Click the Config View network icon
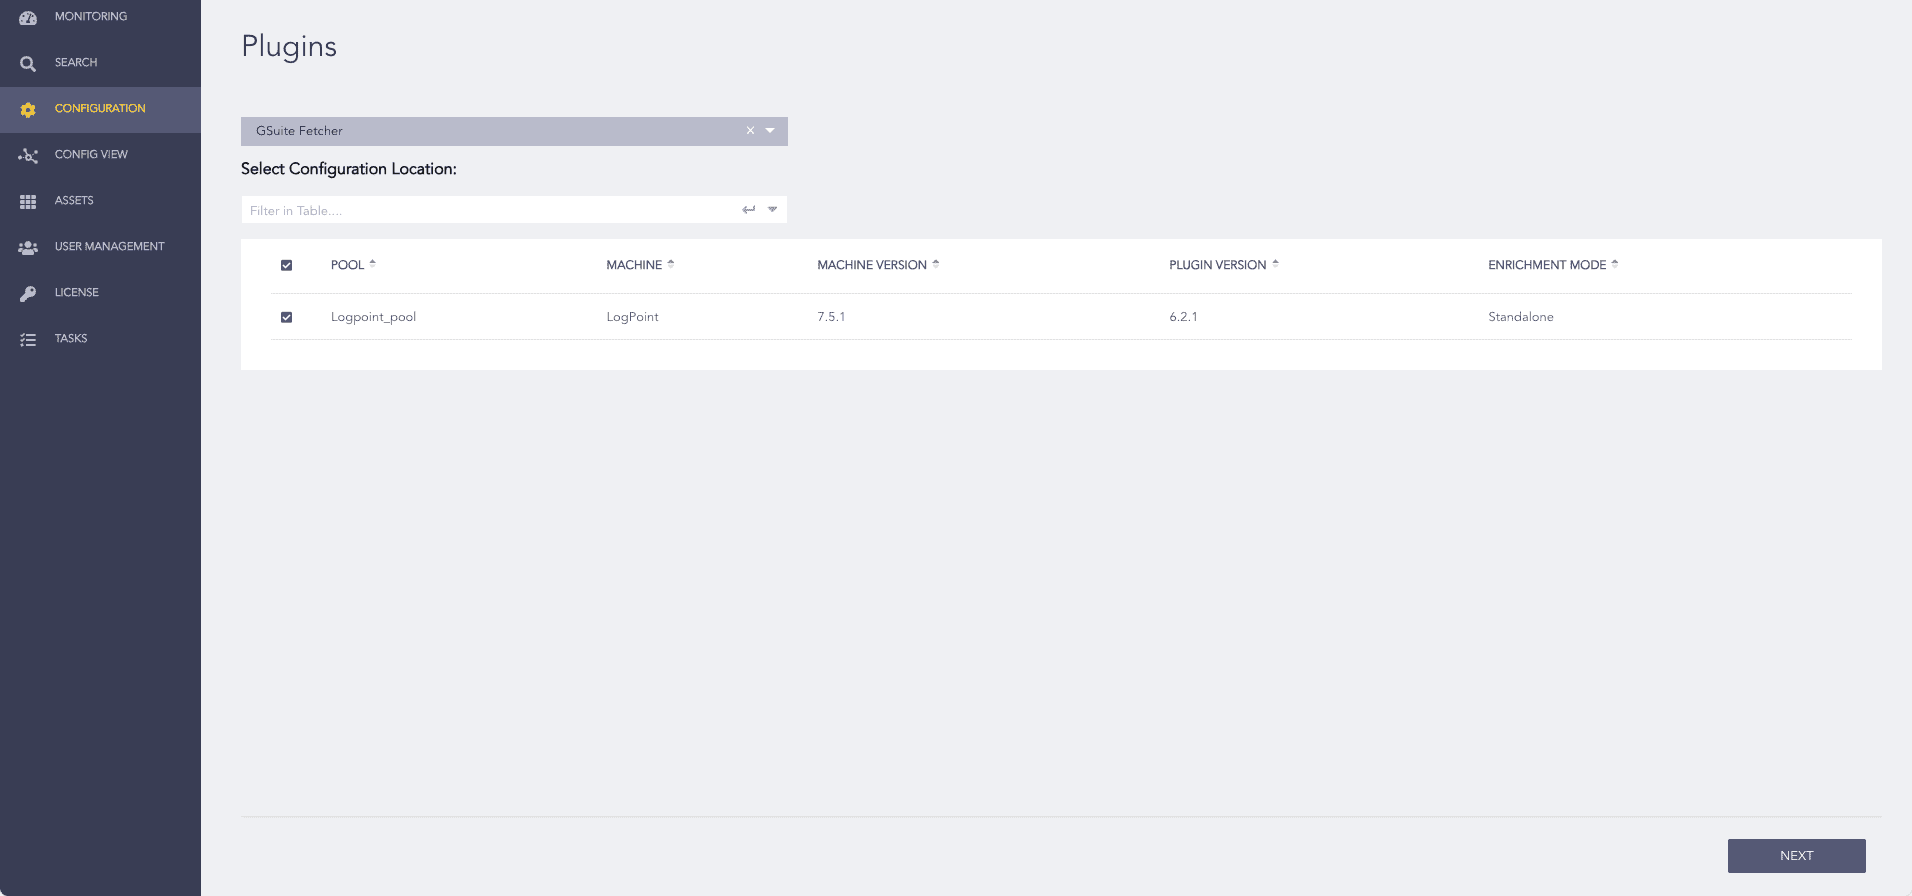 [28, 156]
